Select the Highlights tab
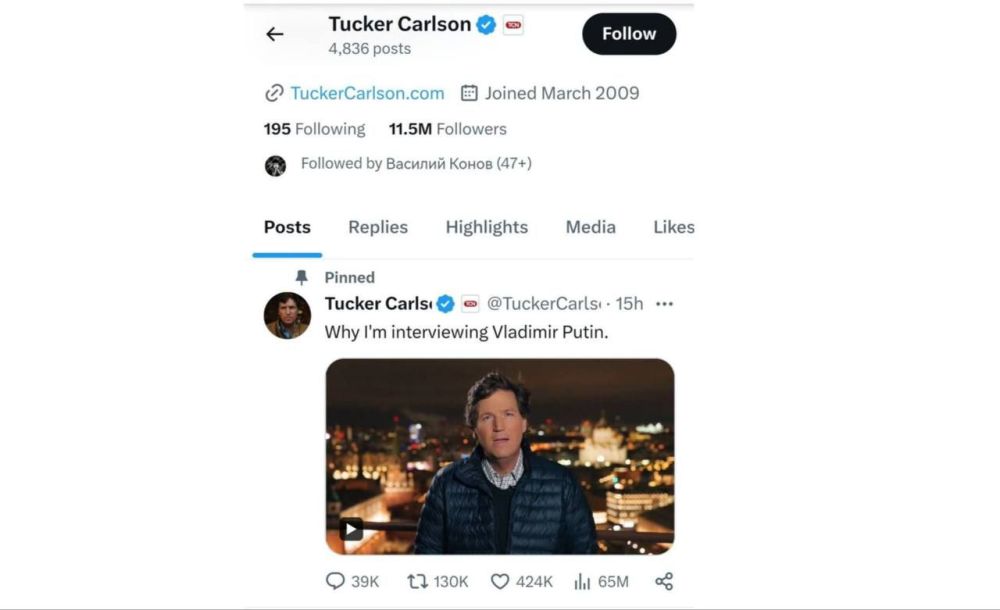Screen dimensions: 1000x610 pyautogui.click(x=487, y=227)
